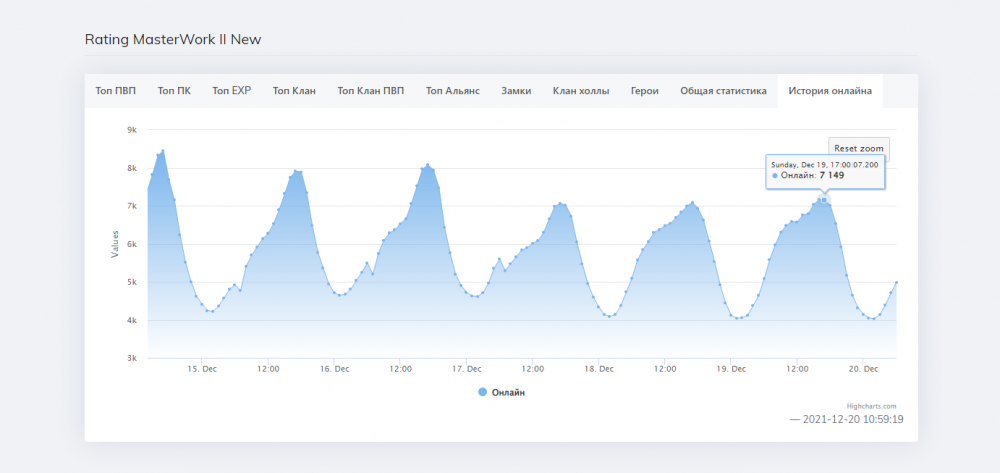
Task: Click the Values y-axis title
Action: [115, 244]
